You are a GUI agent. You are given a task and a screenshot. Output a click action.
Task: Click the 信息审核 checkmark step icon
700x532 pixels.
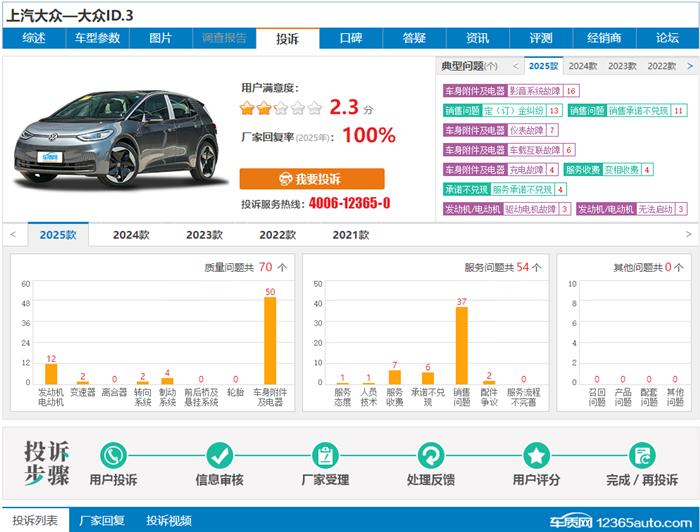pyautogui.click(x=219, y=456)
